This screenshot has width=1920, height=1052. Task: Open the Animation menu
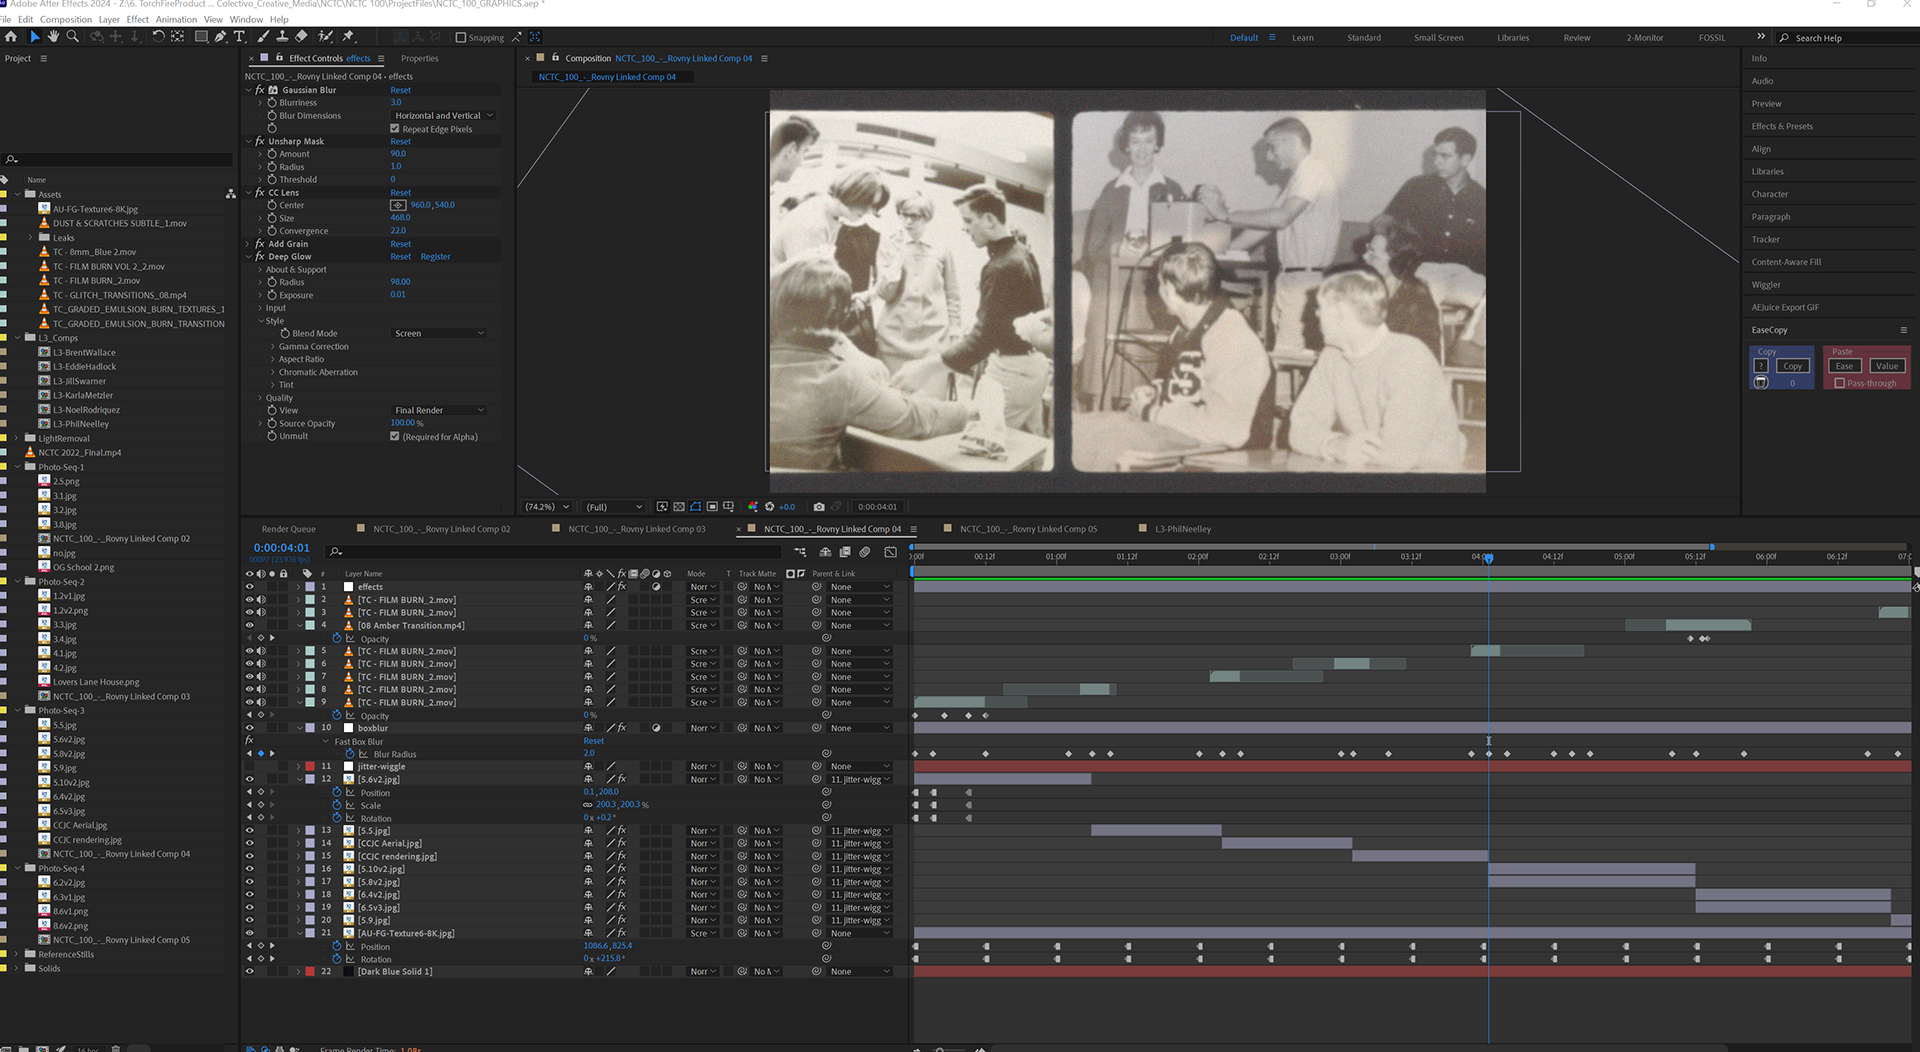coord(176,19)
